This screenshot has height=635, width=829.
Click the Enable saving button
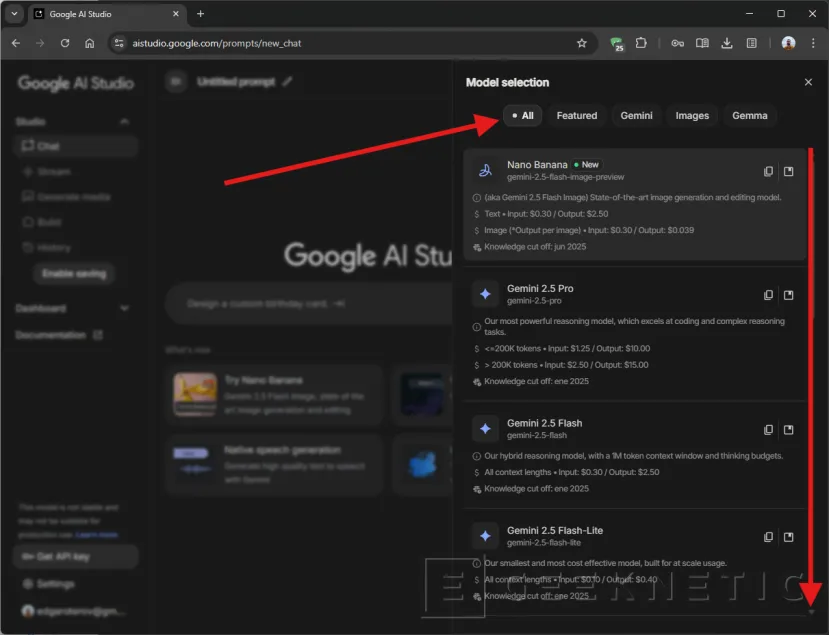74,273
